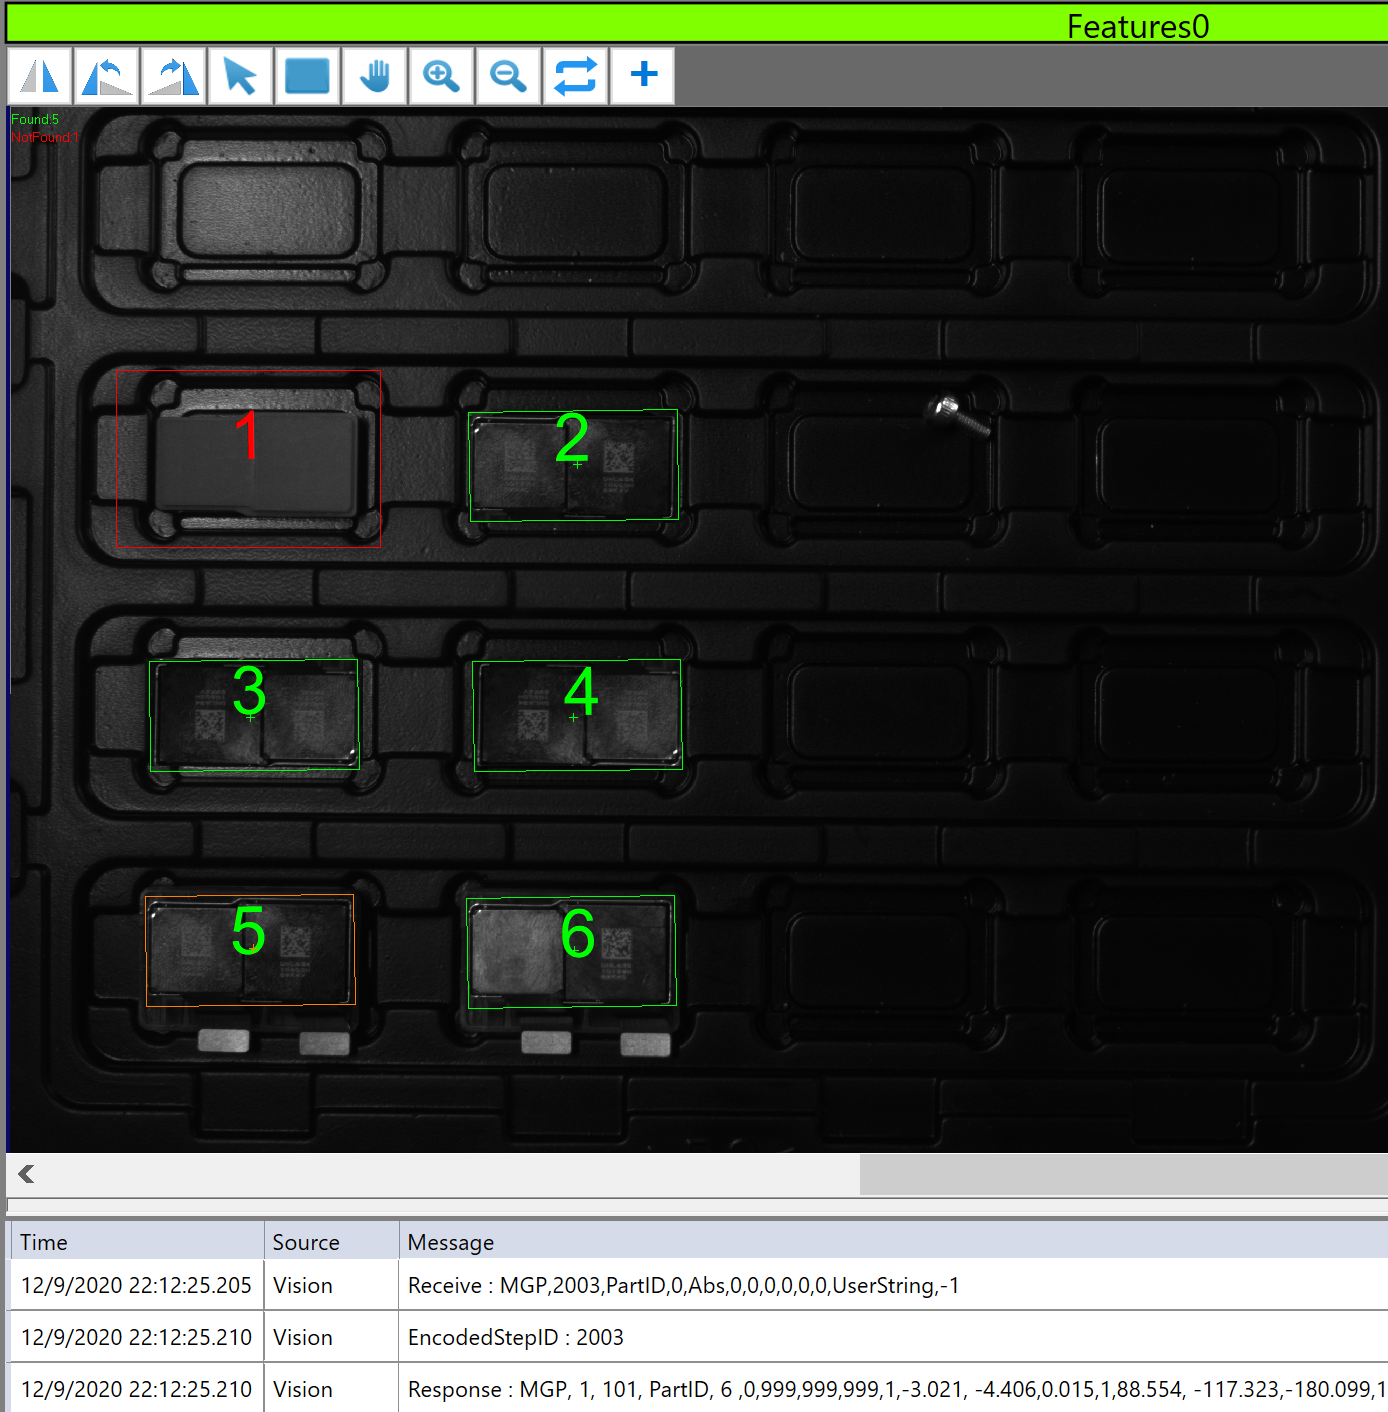Click the red not-found region labeled 1
The width and height of the screenshot is (1388, 1412).
click(248, 459)
